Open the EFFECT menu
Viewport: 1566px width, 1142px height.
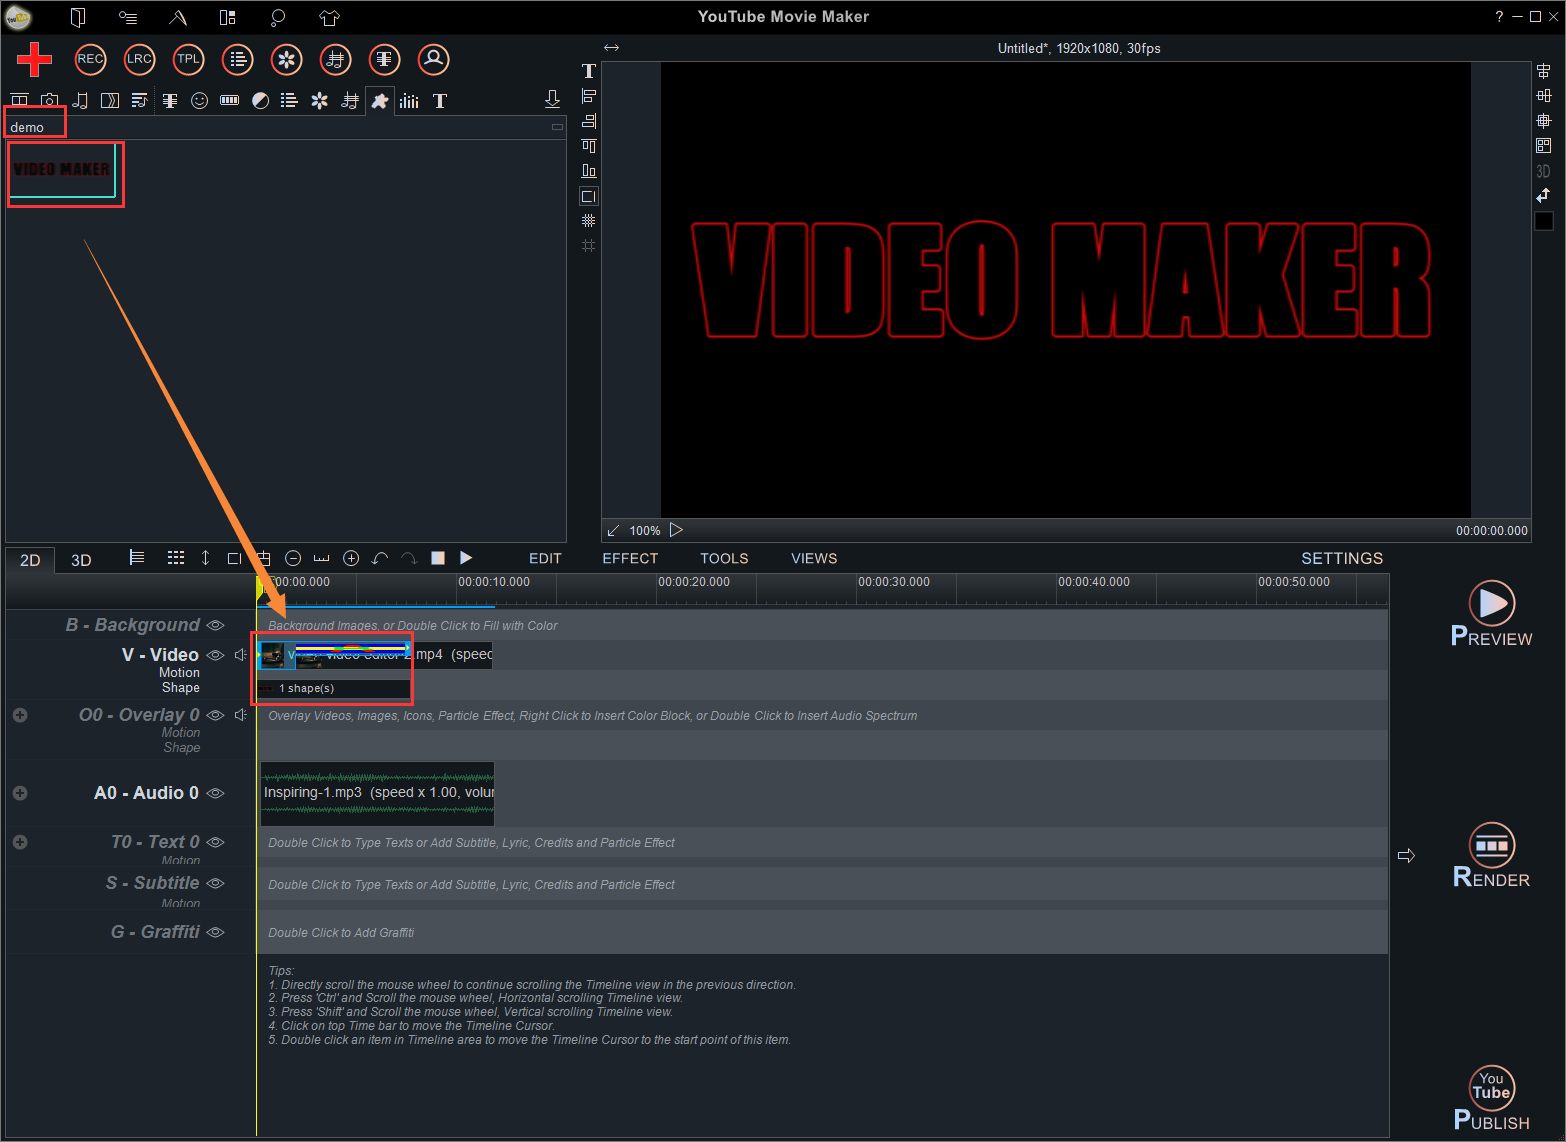click(x=630, y=558)
